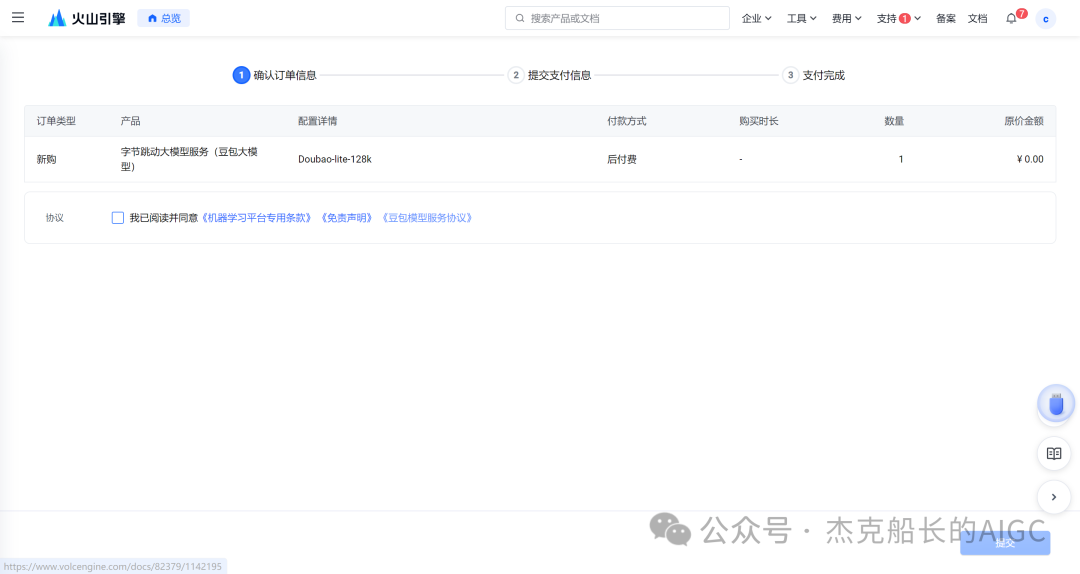The height and width of the screenshot is (574, 1080).
Task: Click the Volcengine 火山引擎 logo
Action: coord(87,18)
